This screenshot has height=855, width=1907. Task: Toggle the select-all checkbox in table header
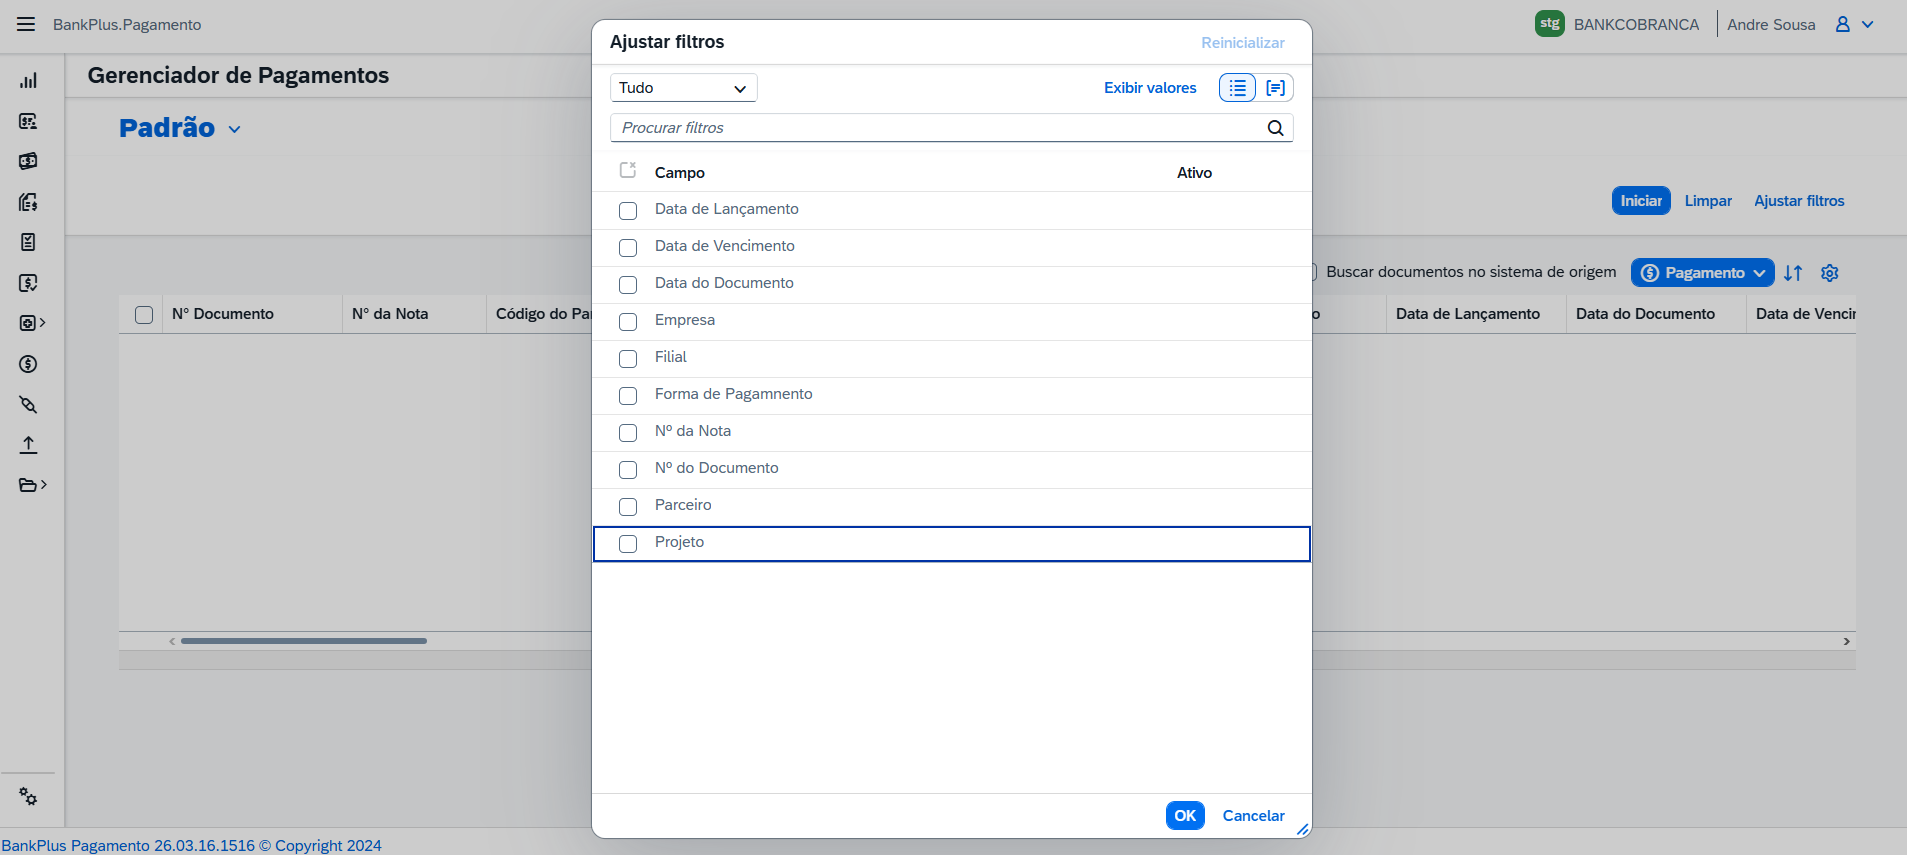(144, 315)
